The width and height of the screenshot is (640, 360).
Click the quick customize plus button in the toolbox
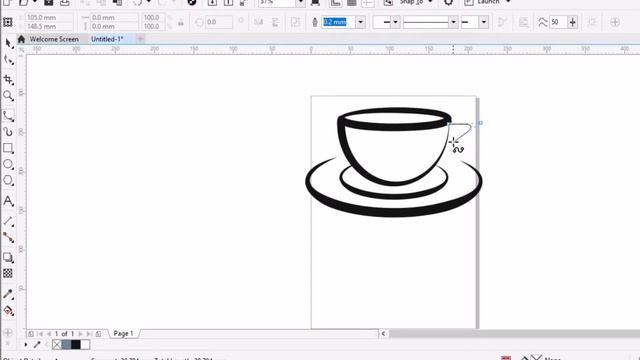[8, 333]
